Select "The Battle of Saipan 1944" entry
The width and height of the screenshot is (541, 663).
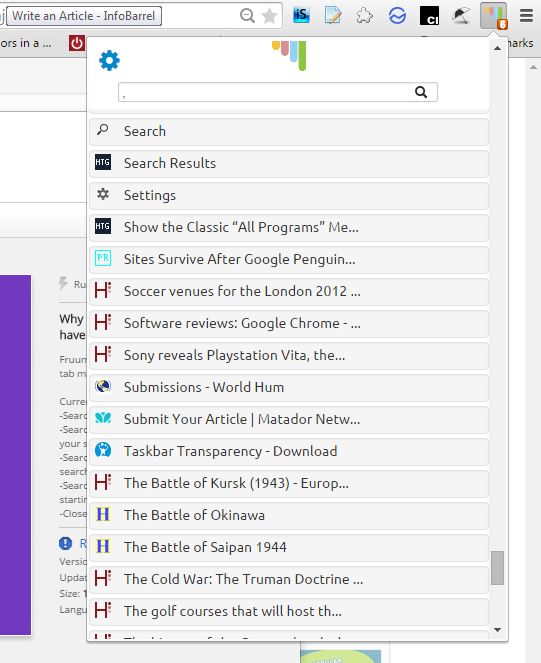[x=289, y=548]
